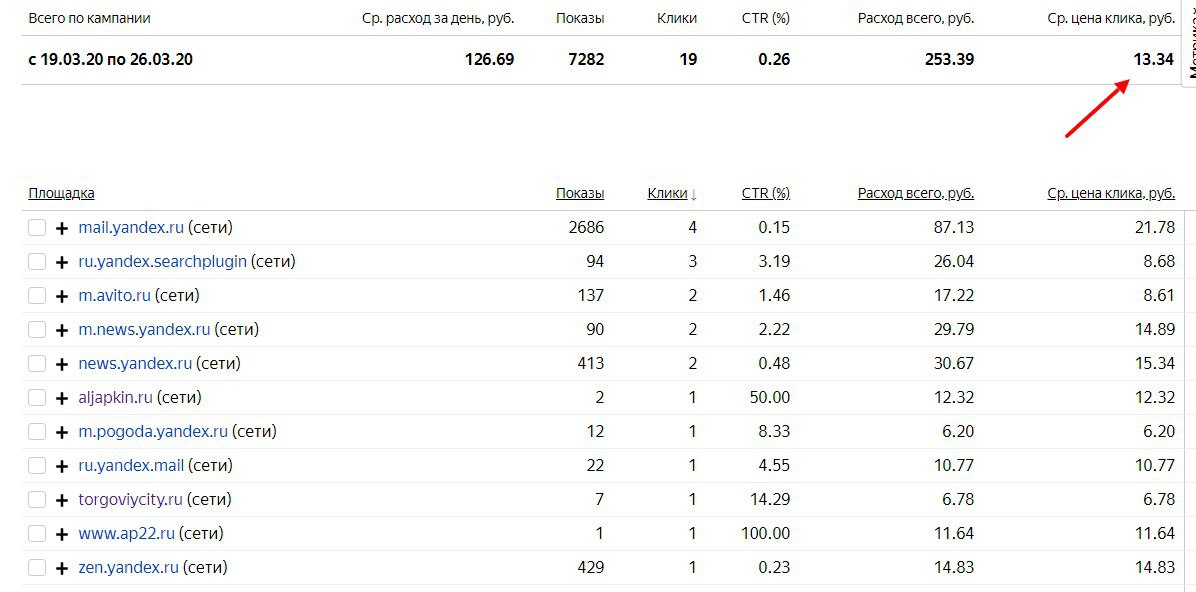Screen dimensions: 1196x592
Task: Expand the m.avito.ru row details
Action: tap(62, 296)
